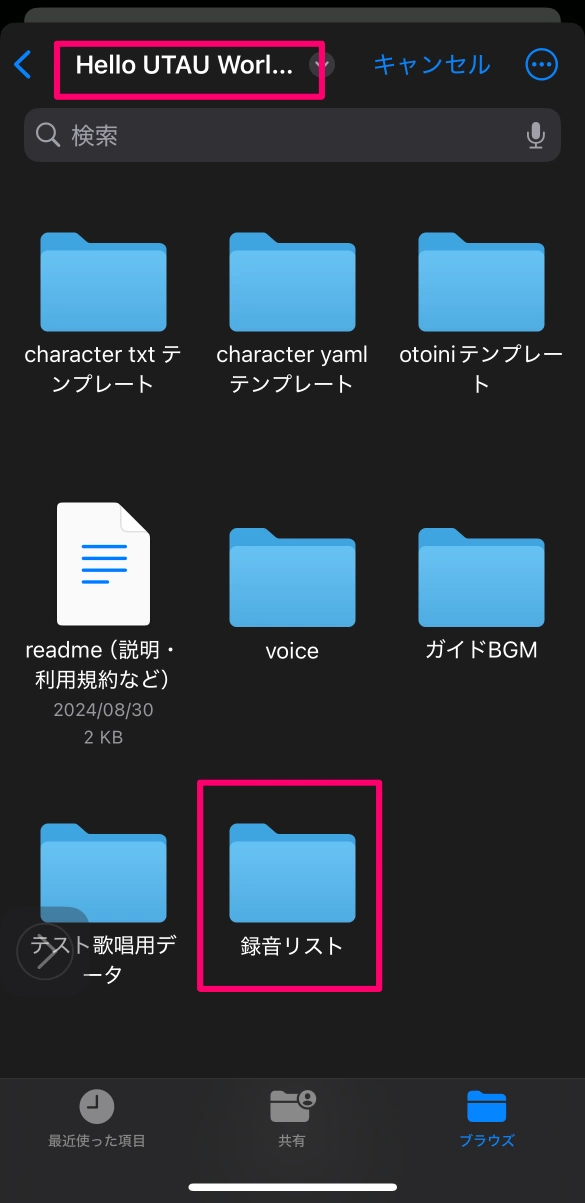Start voice dictation with microphone icon
Image resolution: width=585 pixels, height=1203 pixels.
click(536, 135)
